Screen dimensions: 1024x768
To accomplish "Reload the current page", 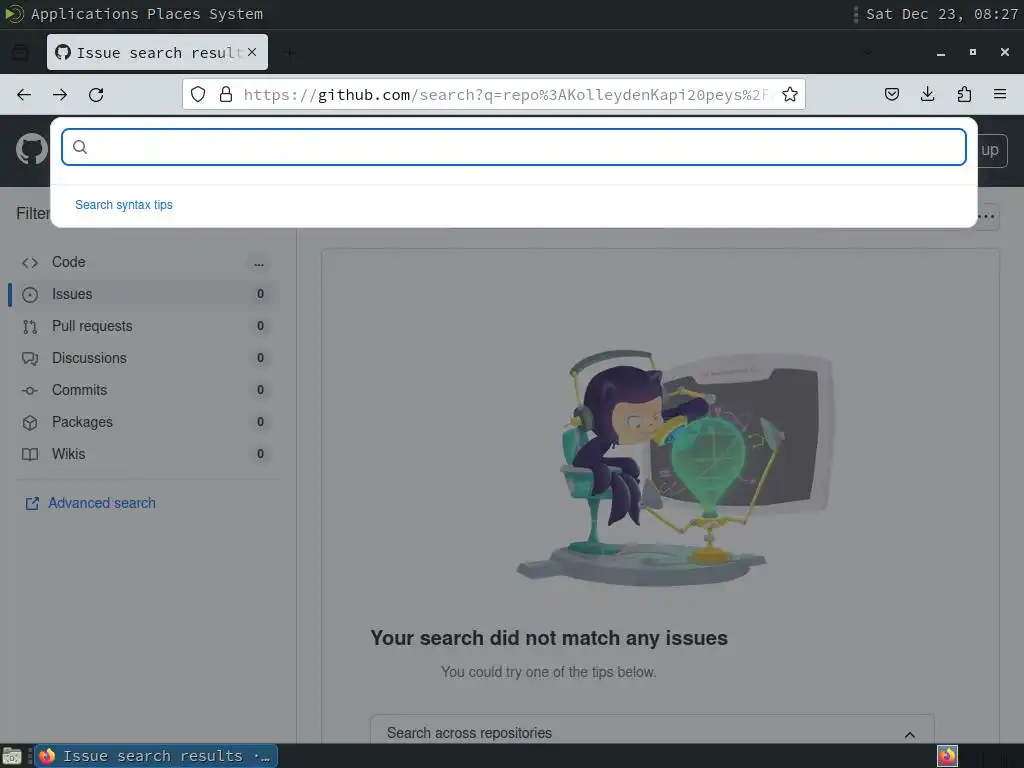I will coord(96,95).
